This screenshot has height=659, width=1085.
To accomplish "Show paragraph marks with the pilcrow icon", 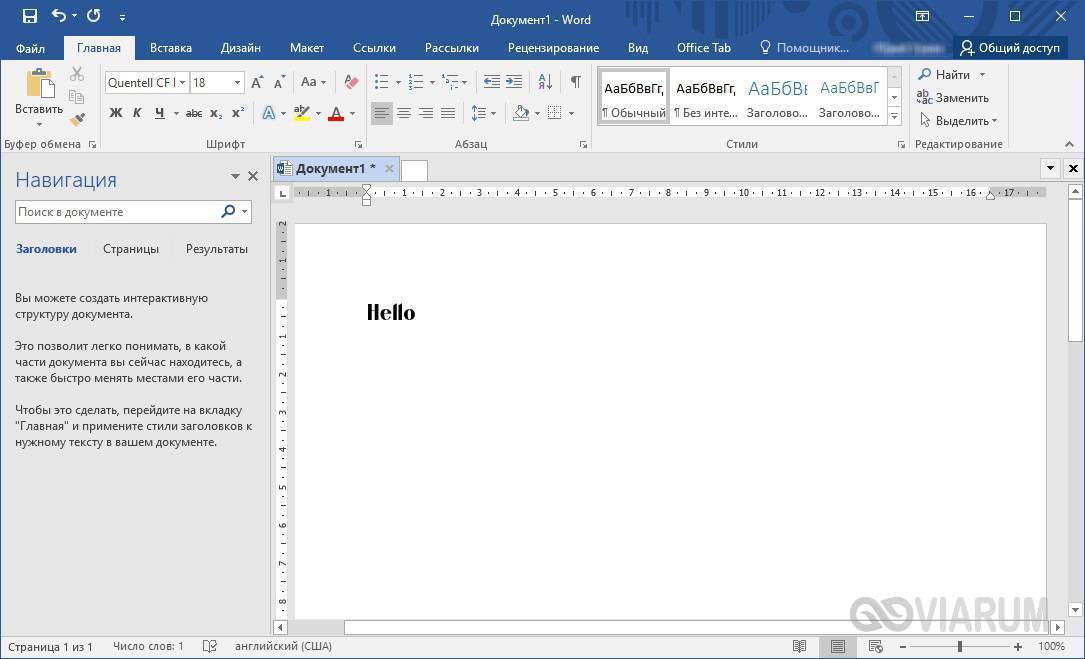I will tap(575, 82).
